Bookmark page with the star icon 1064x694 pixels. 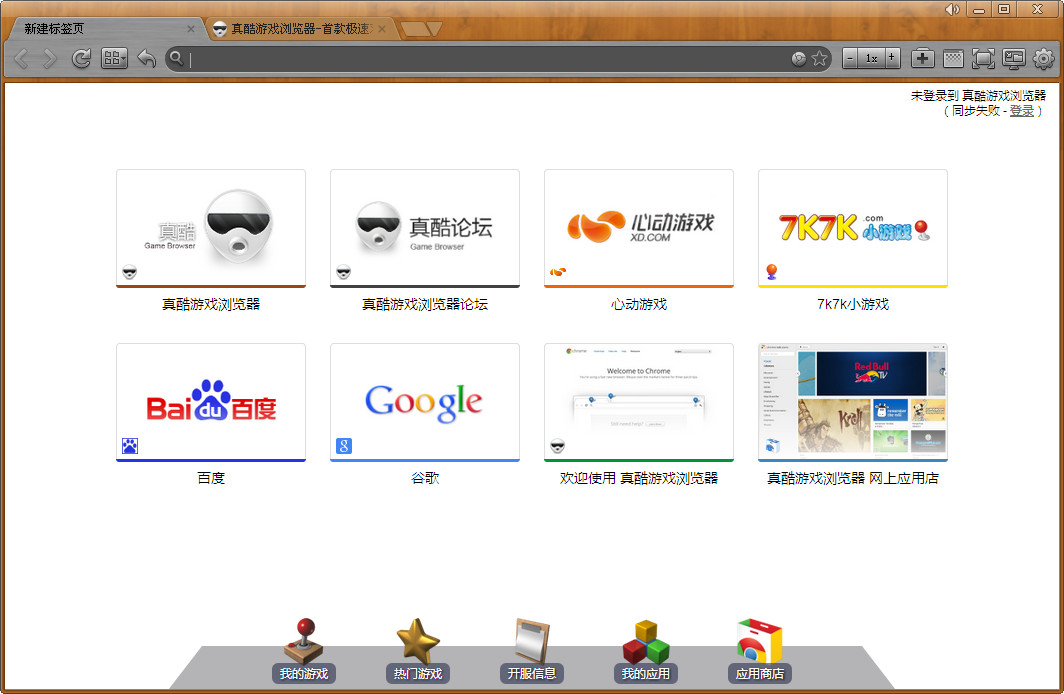[x=820, y=59]
